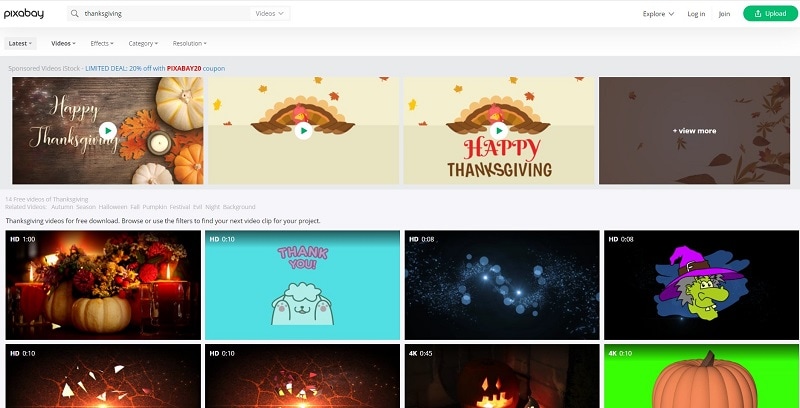Expand the Effects filter
This screenshot has width=800, height=408.
[x=102, y=43]
